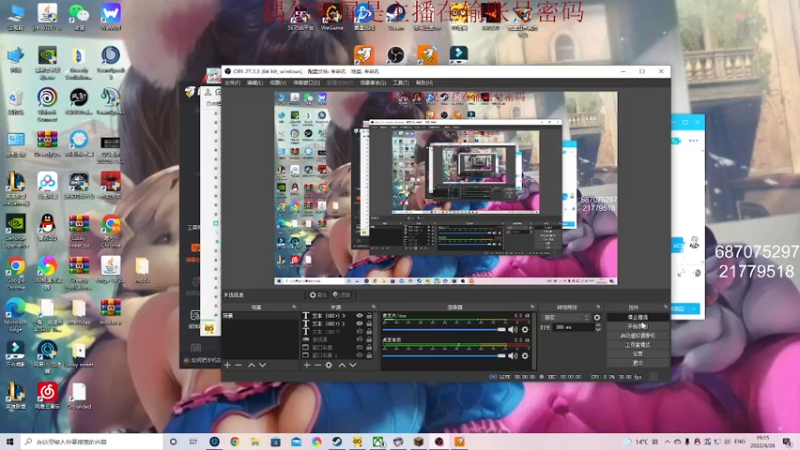
Task: Open source filters button above the sources panel
Action: [342, 295]
